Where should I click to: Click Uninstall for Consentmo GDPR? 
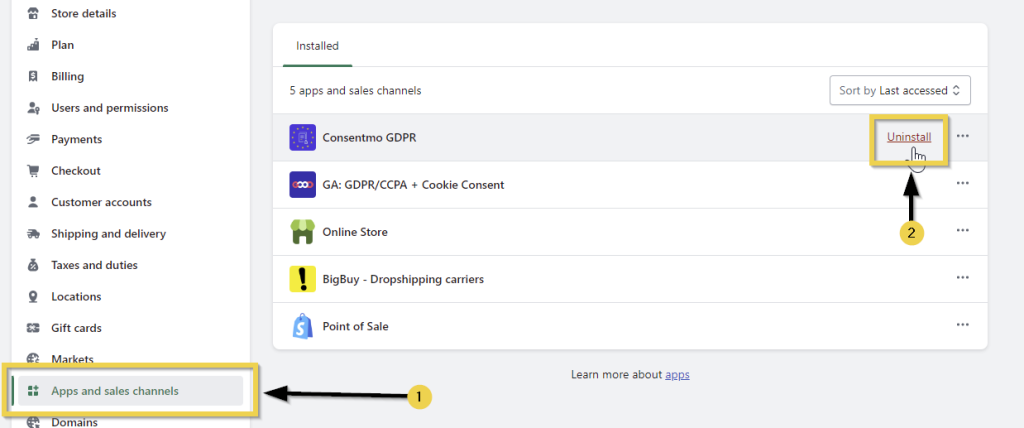[x=908, y=137]
